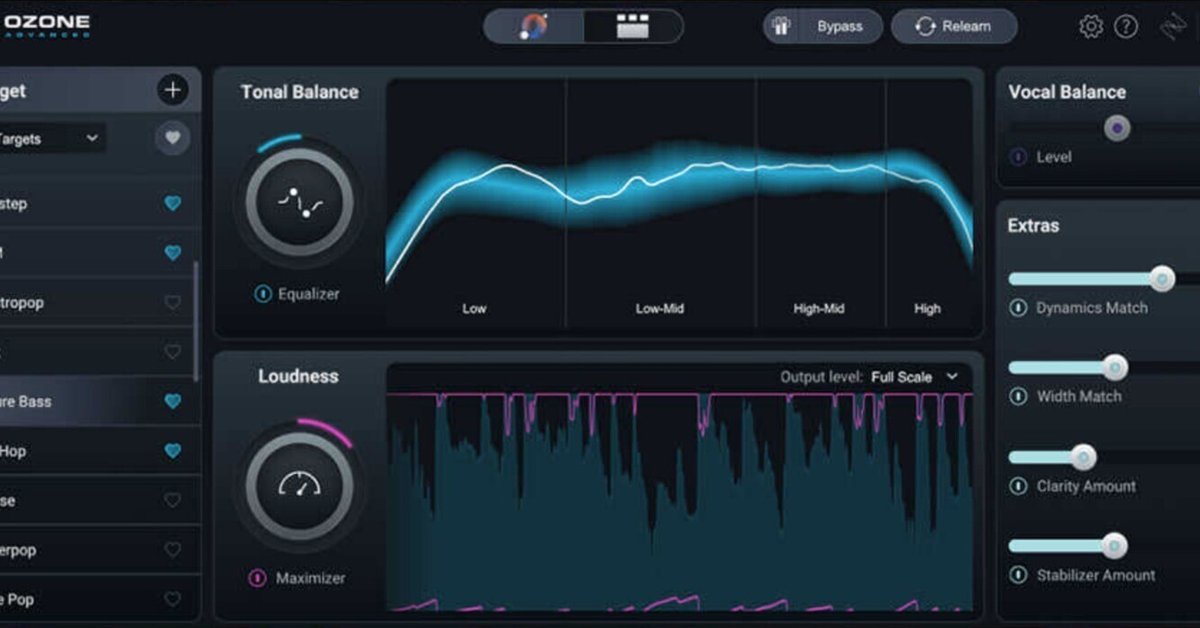The width and height of the screenshot is (1200, 628).
Task: Click the iZotope logo icon at top right
Action: (x=1172, y=27)
